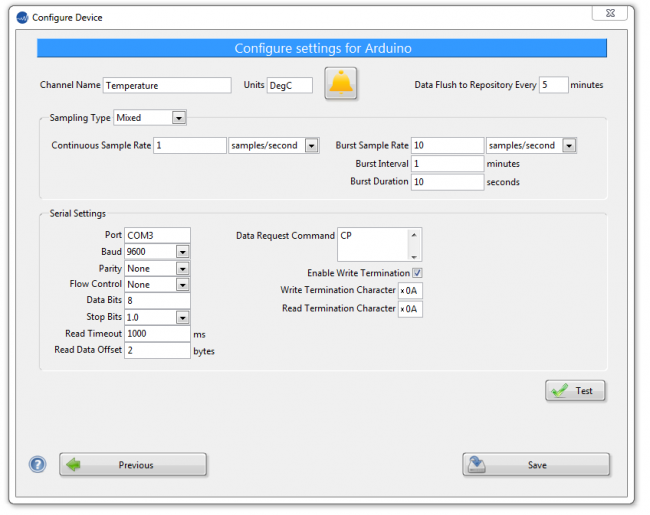Click the Read Data Offset field

tap(157, 350)
